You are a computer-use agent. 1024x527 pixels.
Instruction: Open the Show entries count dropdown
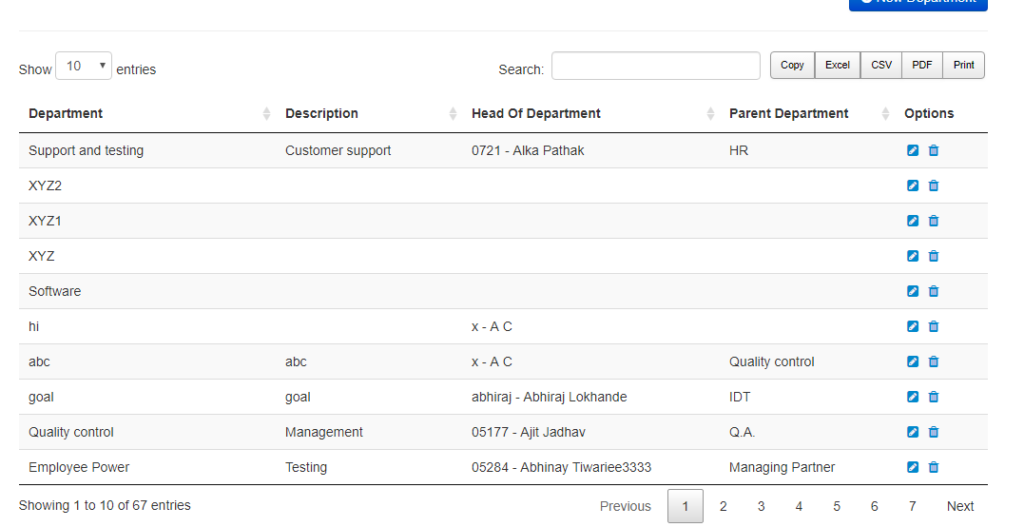[x=84, y=66]
